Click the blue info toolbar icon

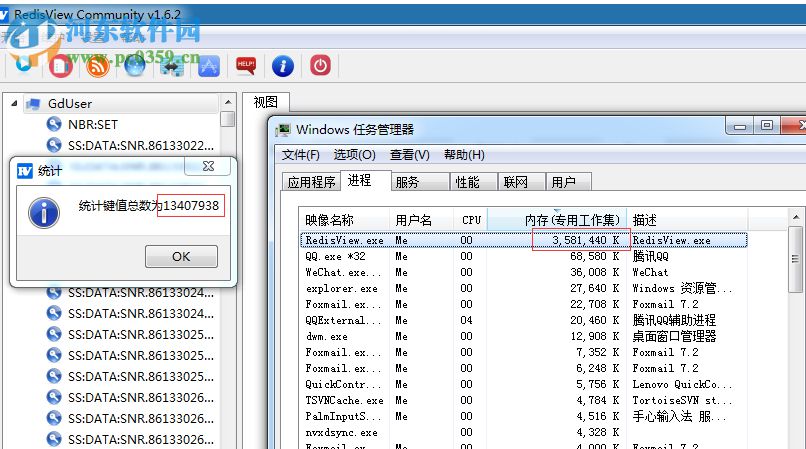coord(283,66)
